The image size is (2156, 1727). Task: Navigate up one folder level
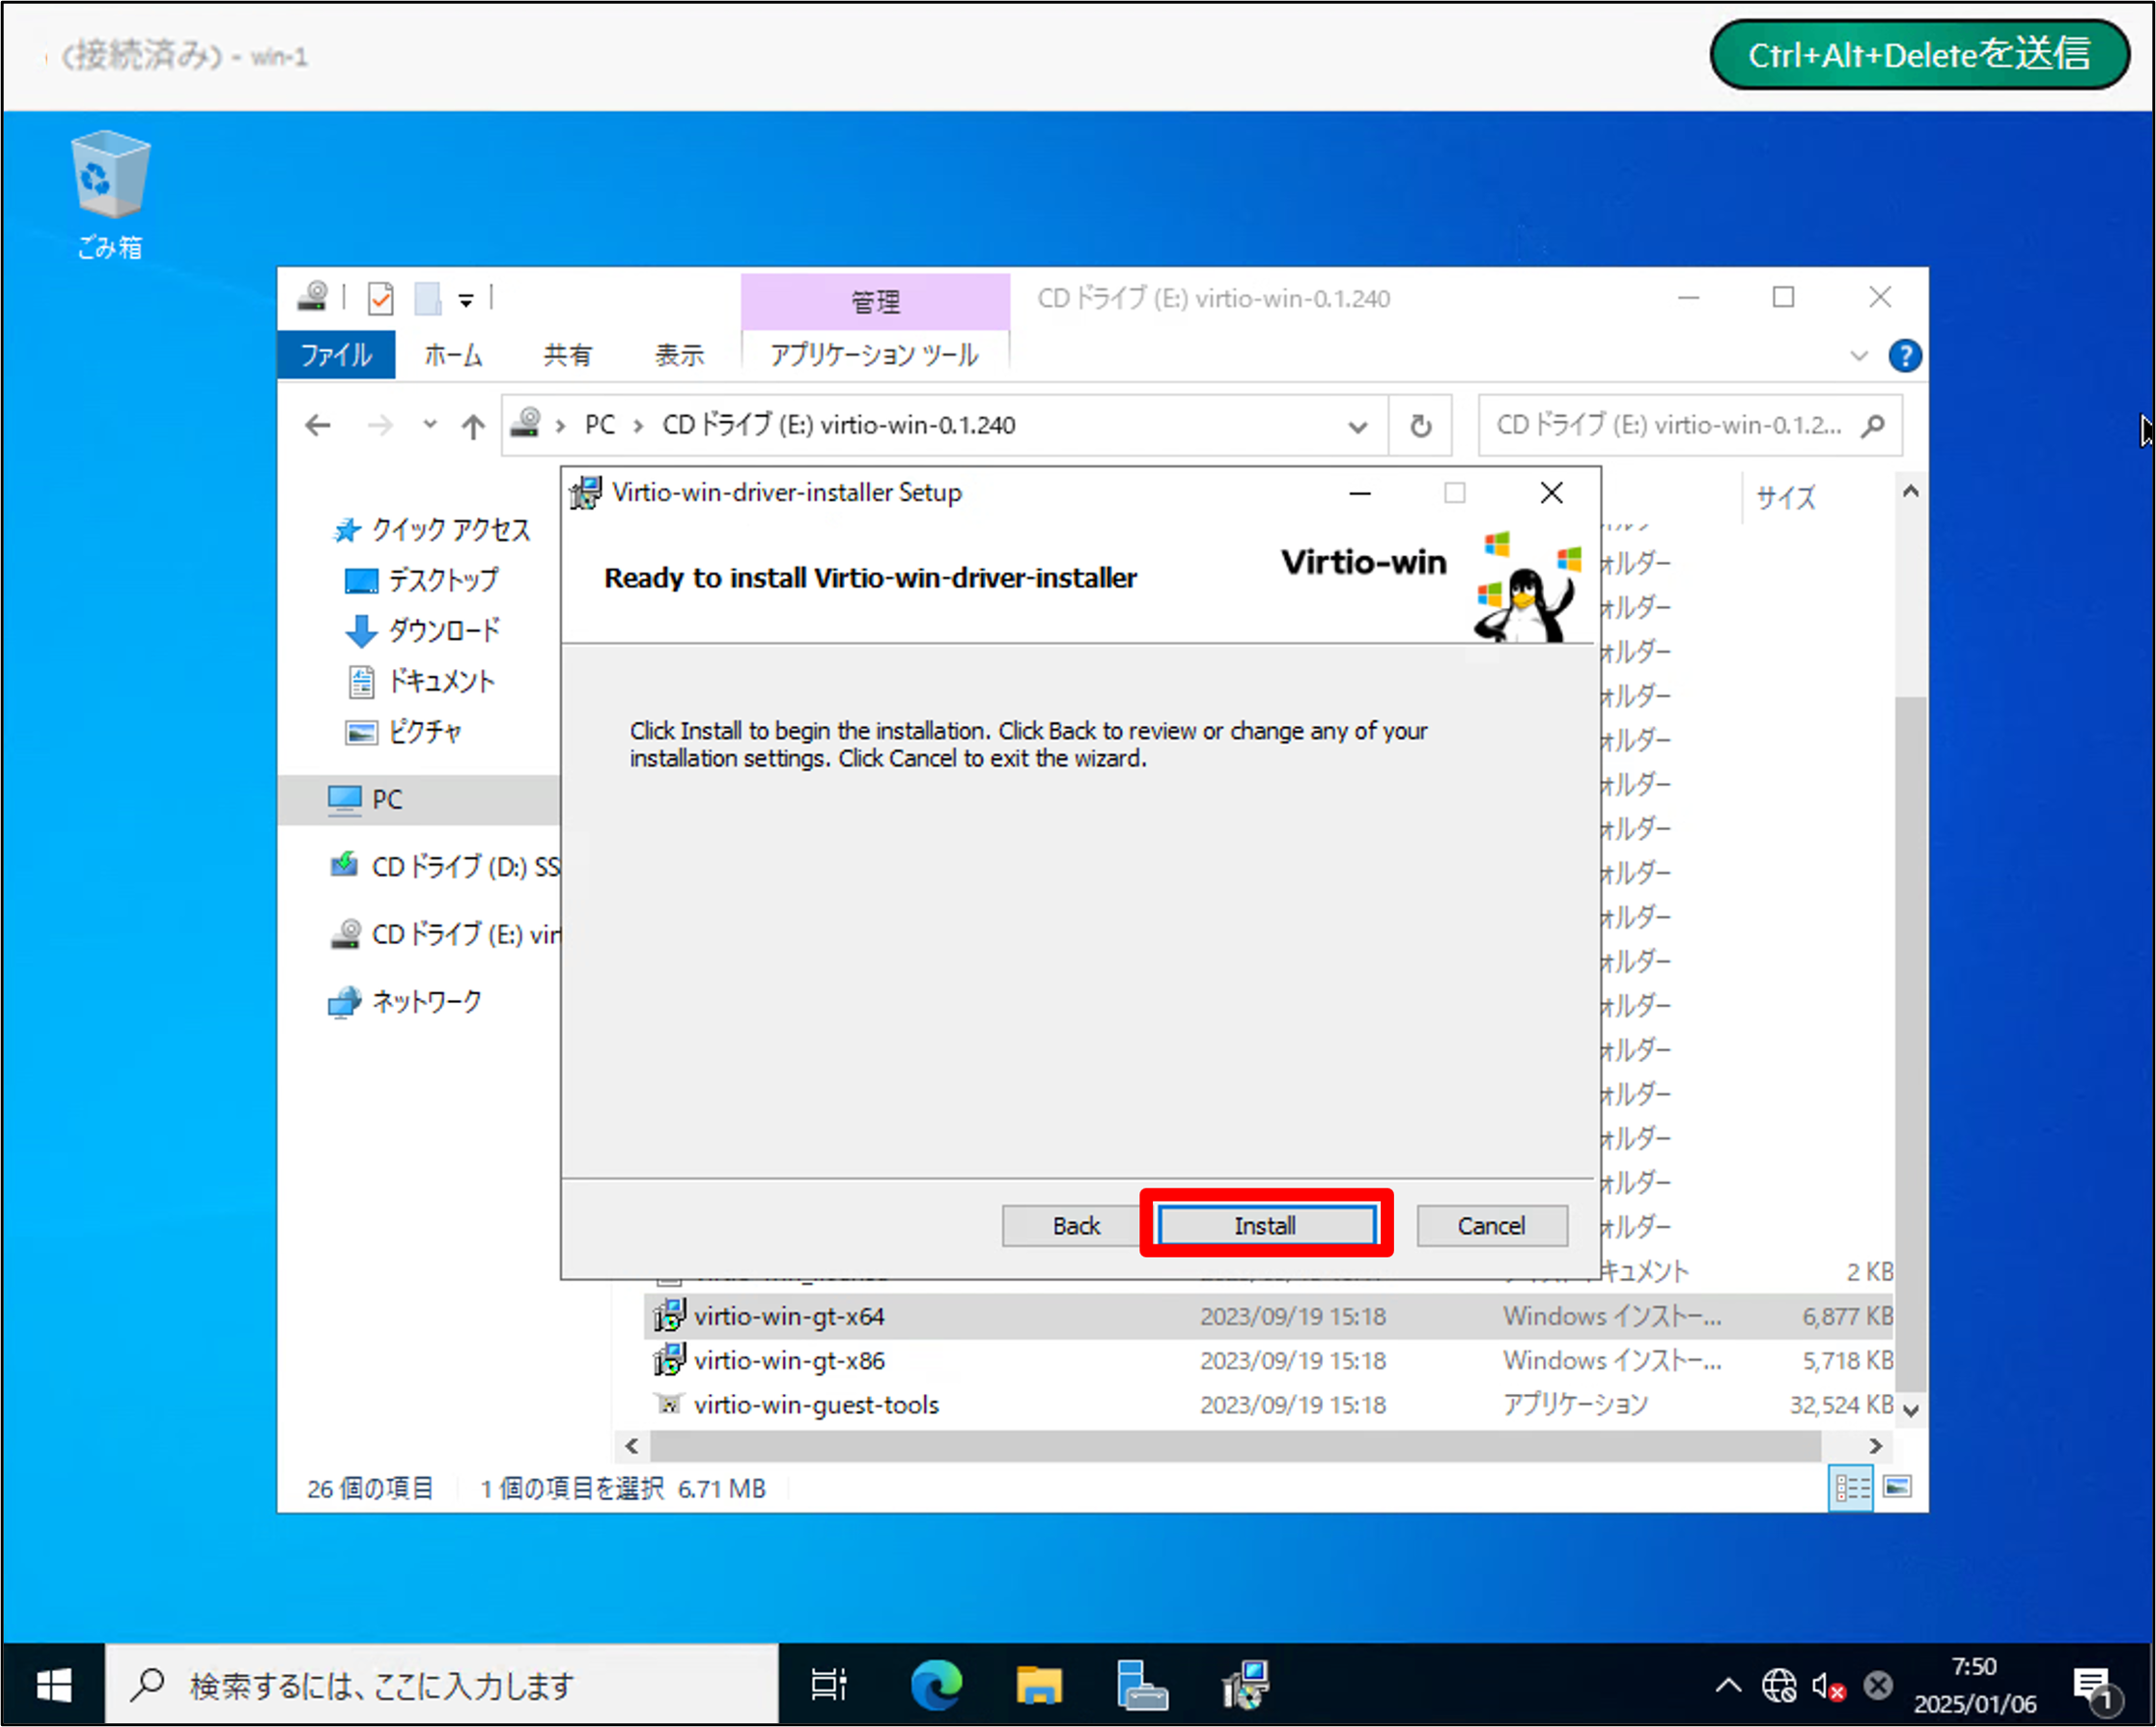tap(473, 426)
